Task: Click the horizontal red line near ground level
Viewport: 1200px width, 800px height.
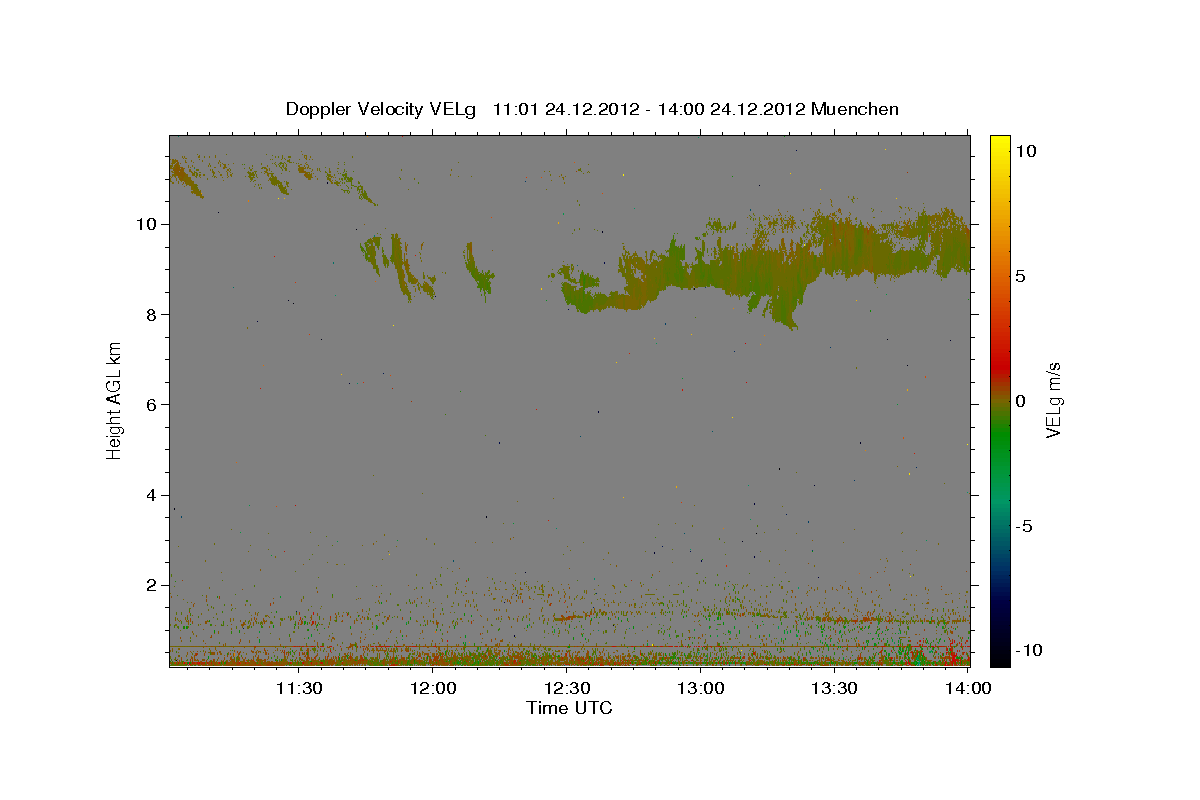Action: tap(569, 647)
